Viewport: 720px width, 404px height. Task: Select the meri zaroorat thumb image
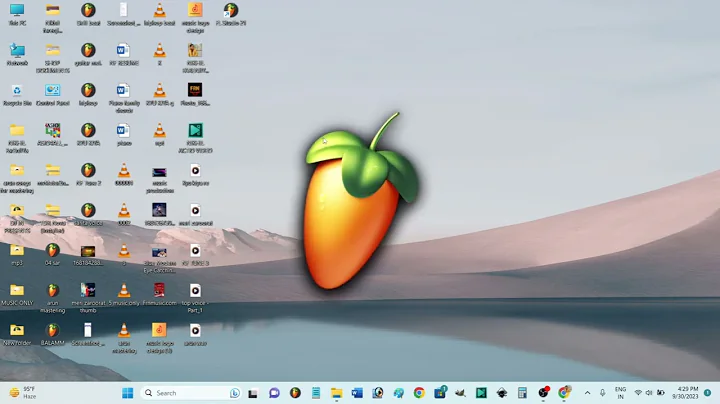88,298
